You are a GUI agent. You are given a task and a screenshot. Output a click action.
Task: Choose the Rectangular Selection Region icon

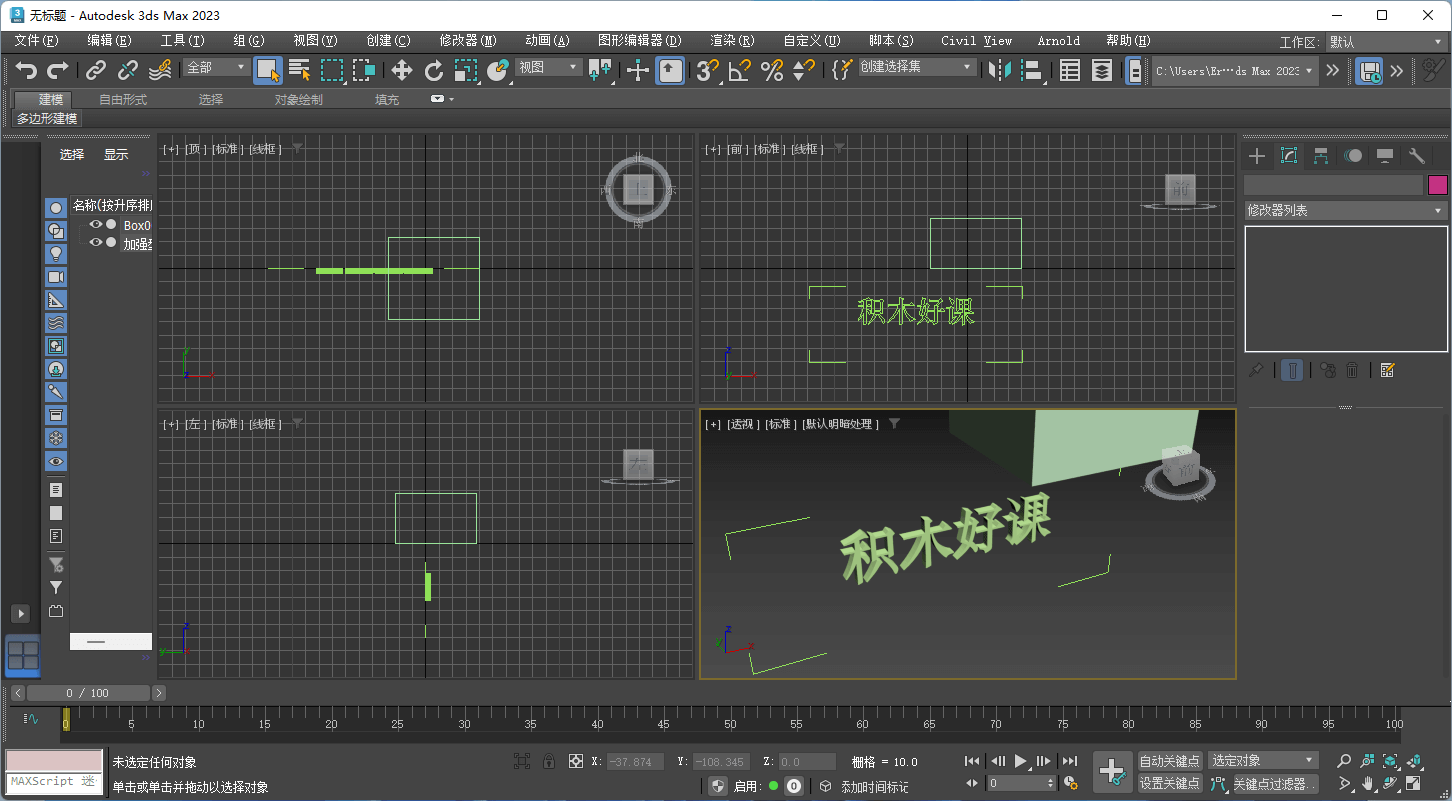click(x=331, y=70)
